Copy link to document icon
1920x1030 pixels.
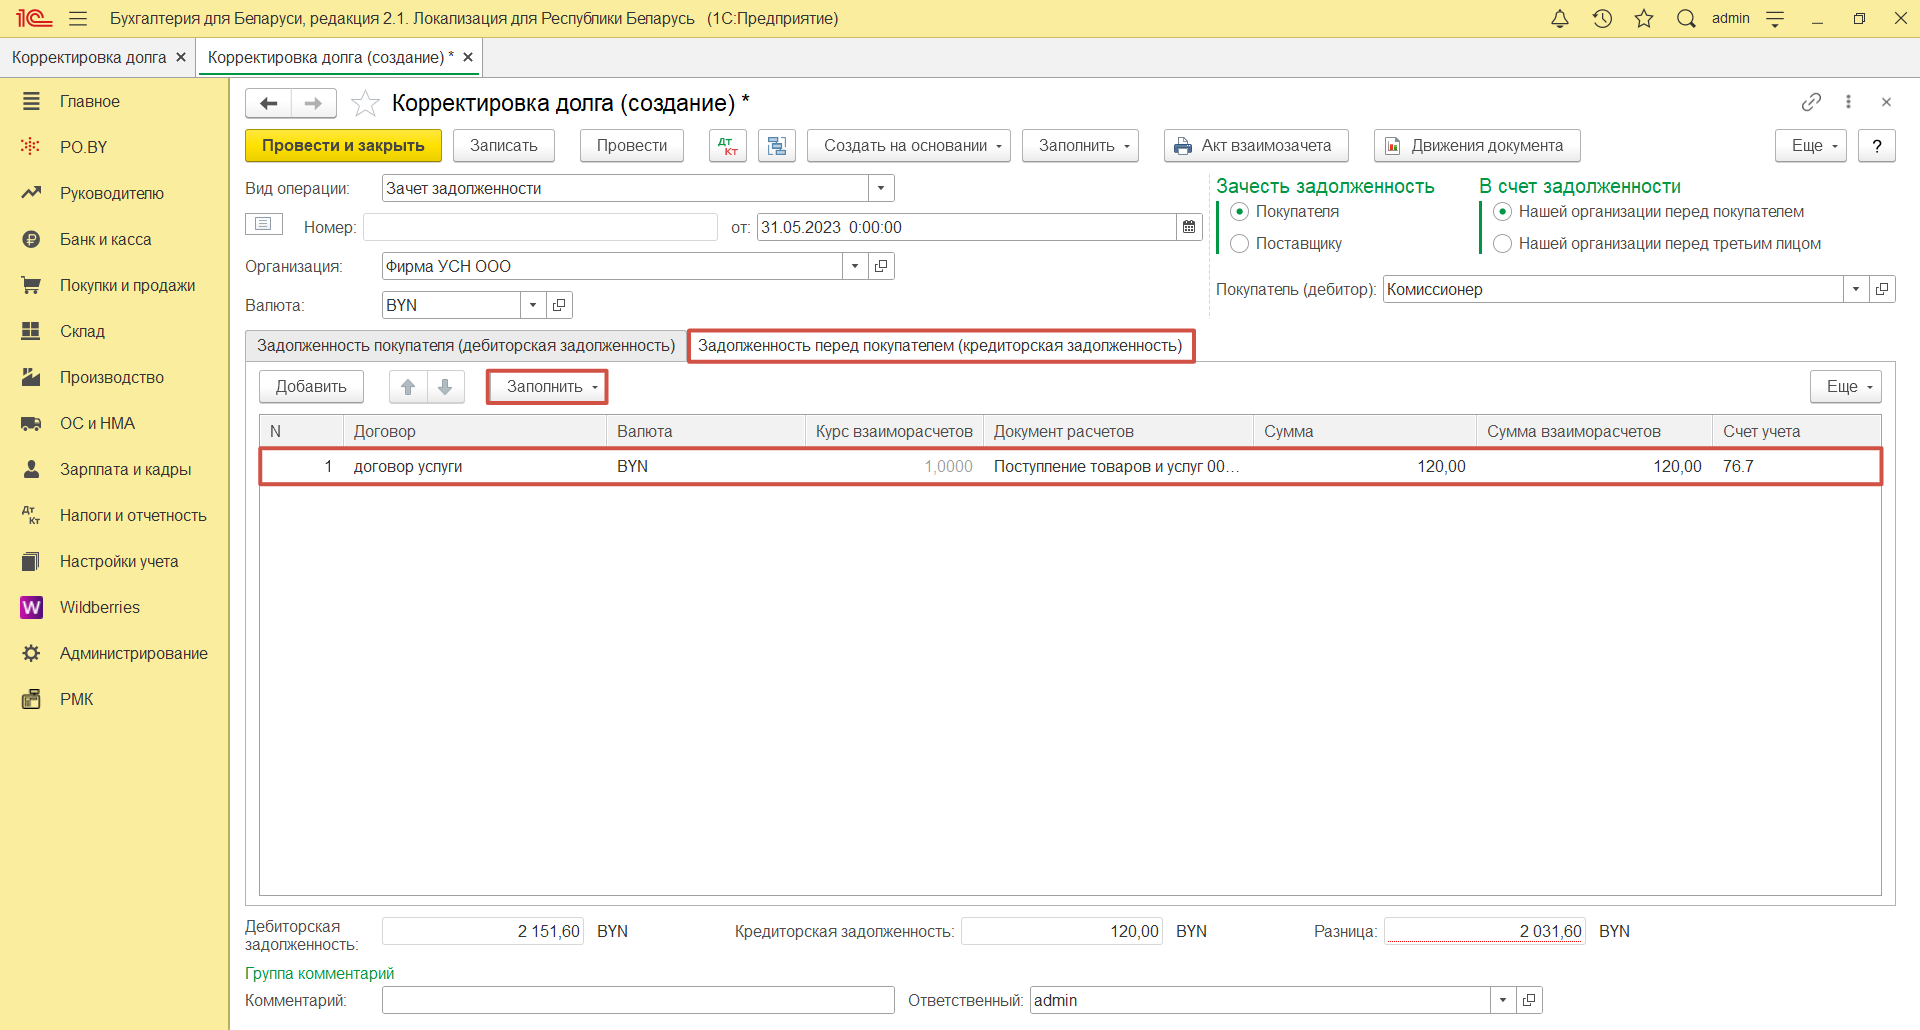[1811, 102]
